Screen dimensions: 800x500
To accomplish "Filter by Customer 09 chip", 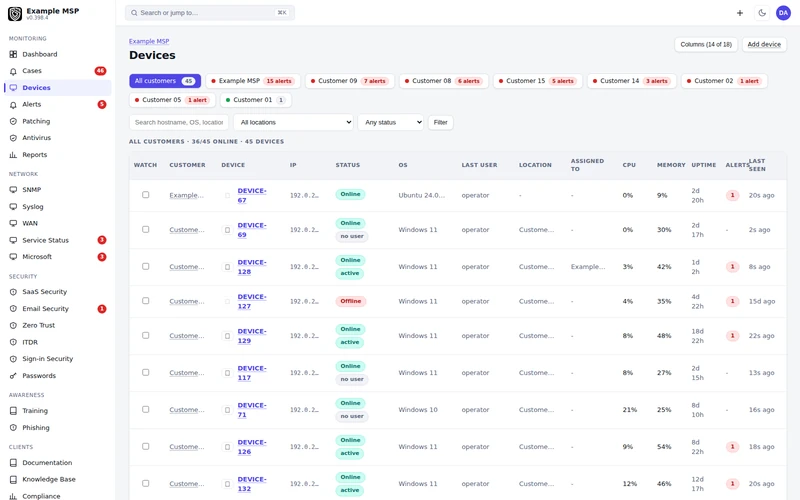I will click(349, 81).
